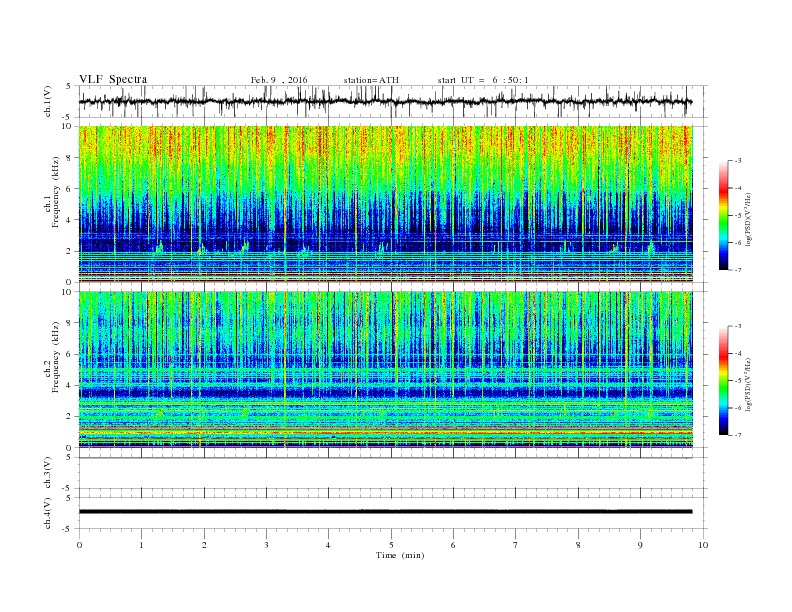Click the ch.1 spectrogram panel
Image resolution: width=792 pixels, height=612 pixels.
[x=386, y=204]
